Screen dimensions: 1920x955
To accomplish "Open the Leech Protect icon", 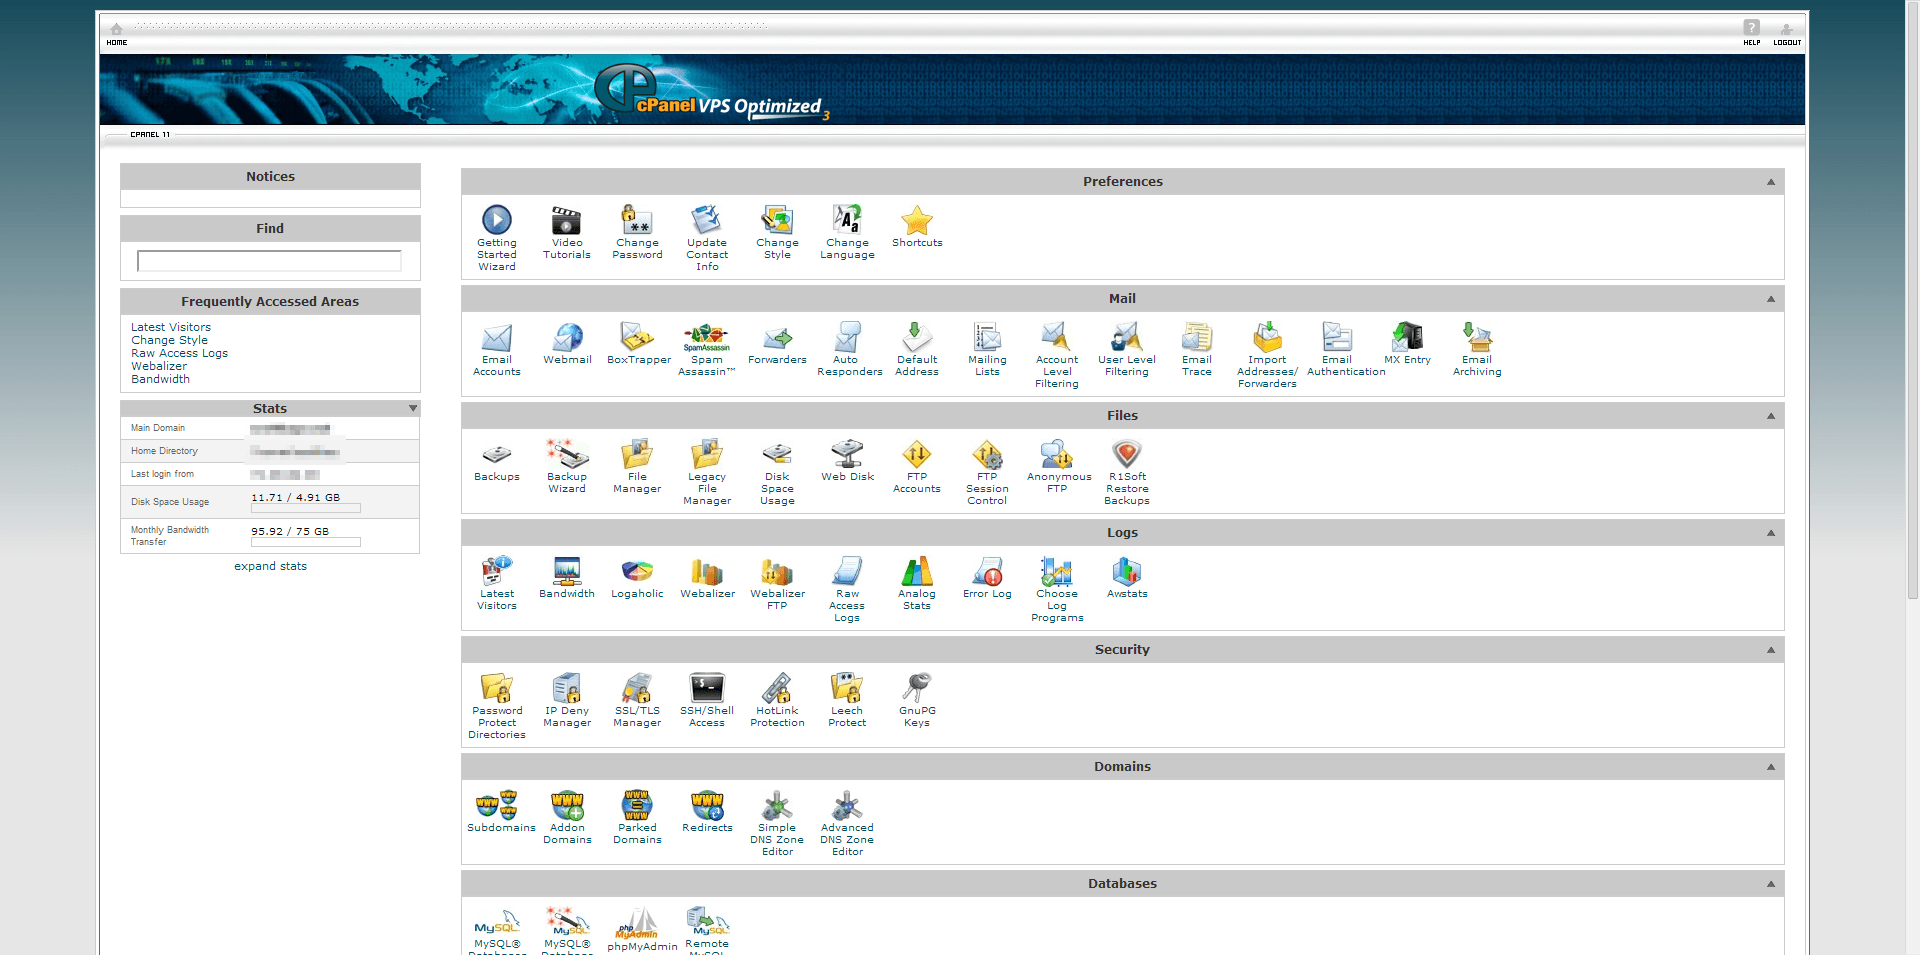I will point(847,688).
